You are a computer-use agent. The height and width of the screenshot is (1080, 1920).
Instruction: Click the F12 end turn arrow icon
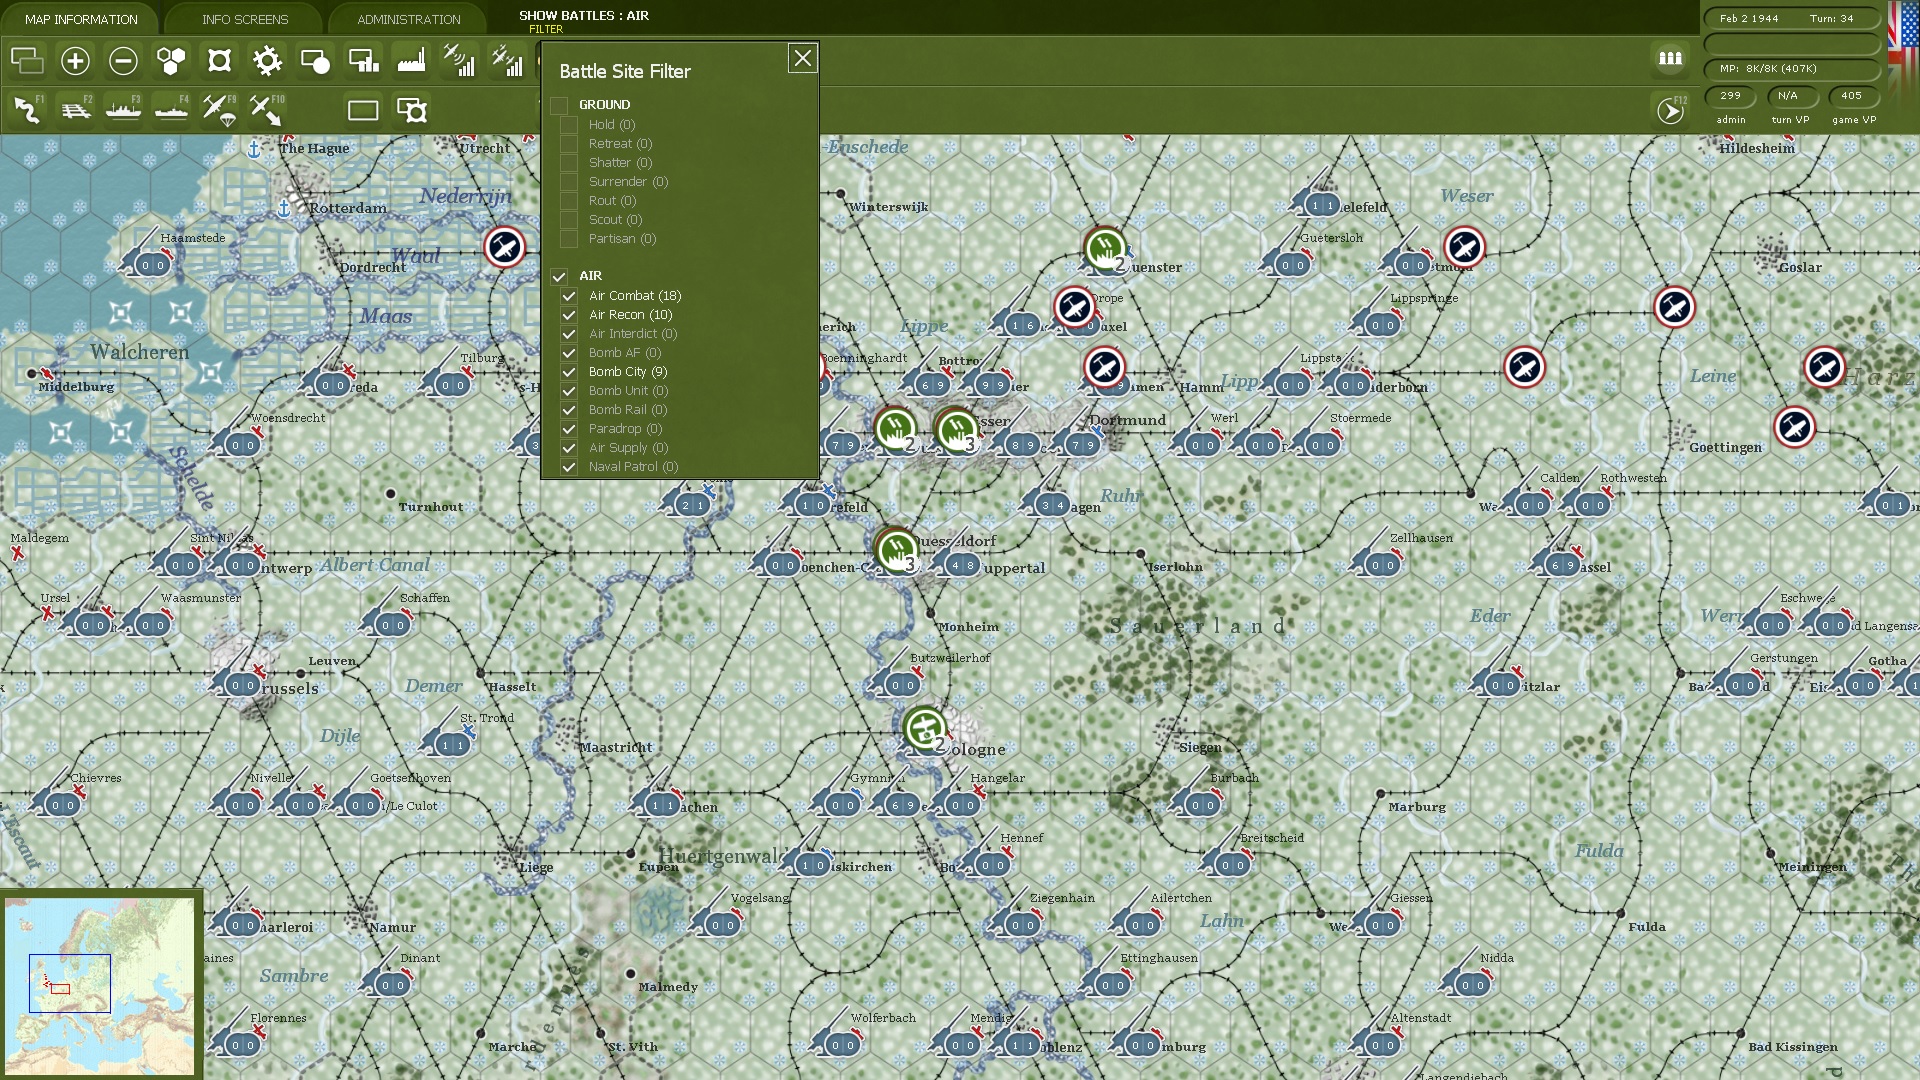click(1670, 110)
